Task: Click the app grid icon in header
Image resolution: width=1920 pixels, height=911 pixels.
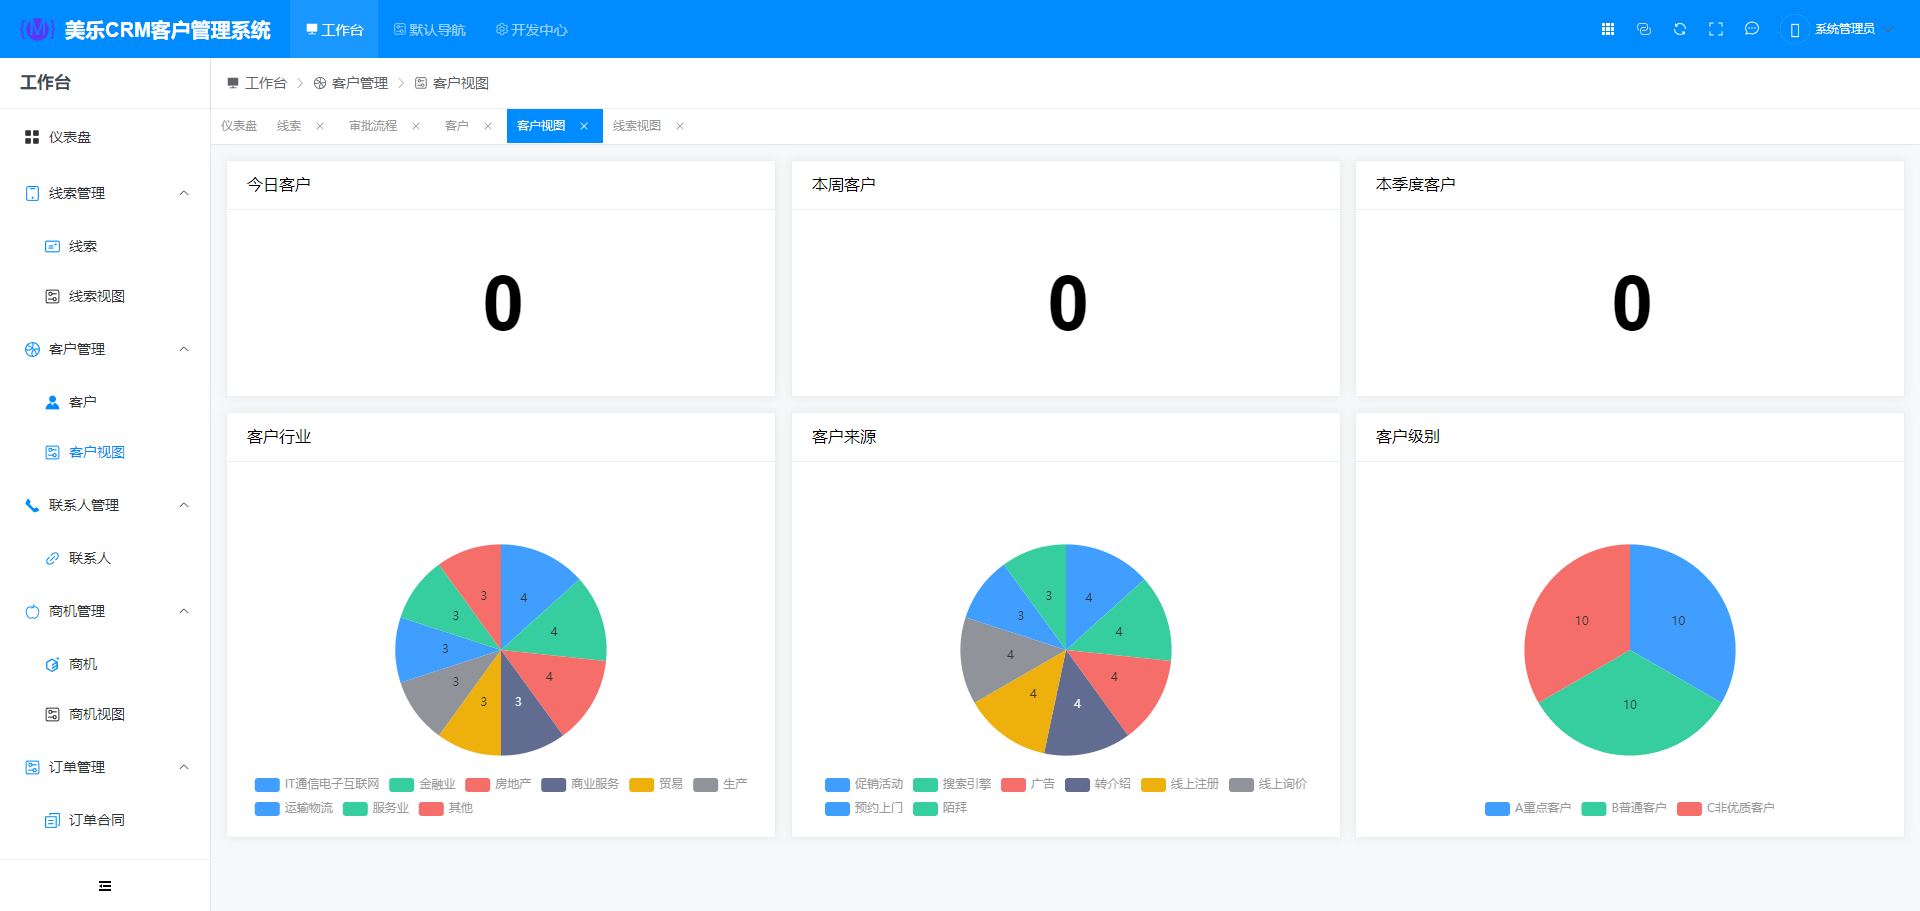Action: [1608, 29]
